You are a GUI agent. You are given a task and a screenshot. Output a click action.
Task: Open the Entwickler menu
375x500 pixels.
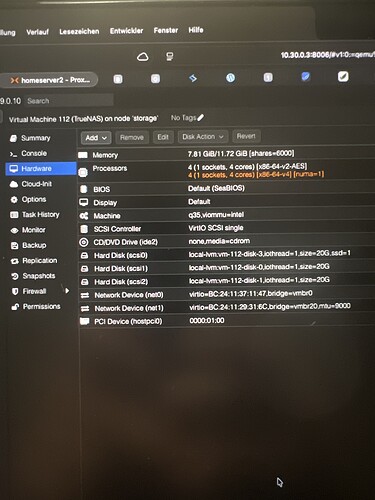pyautogui.click(x=126, y=31)
